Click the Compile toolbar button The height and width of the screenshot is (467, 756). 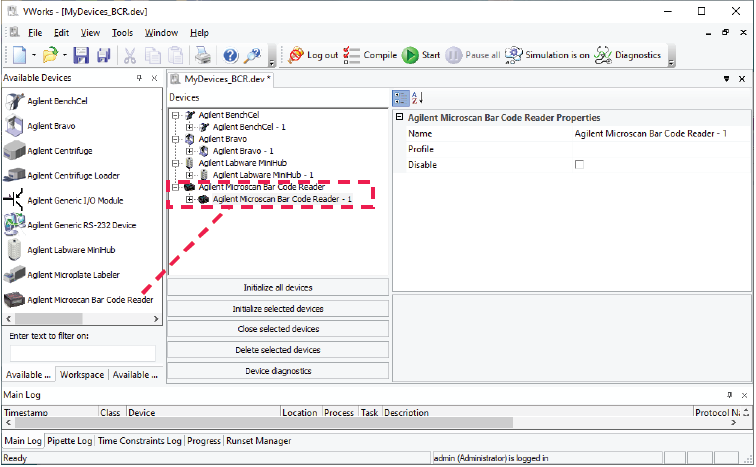point(370,55)
